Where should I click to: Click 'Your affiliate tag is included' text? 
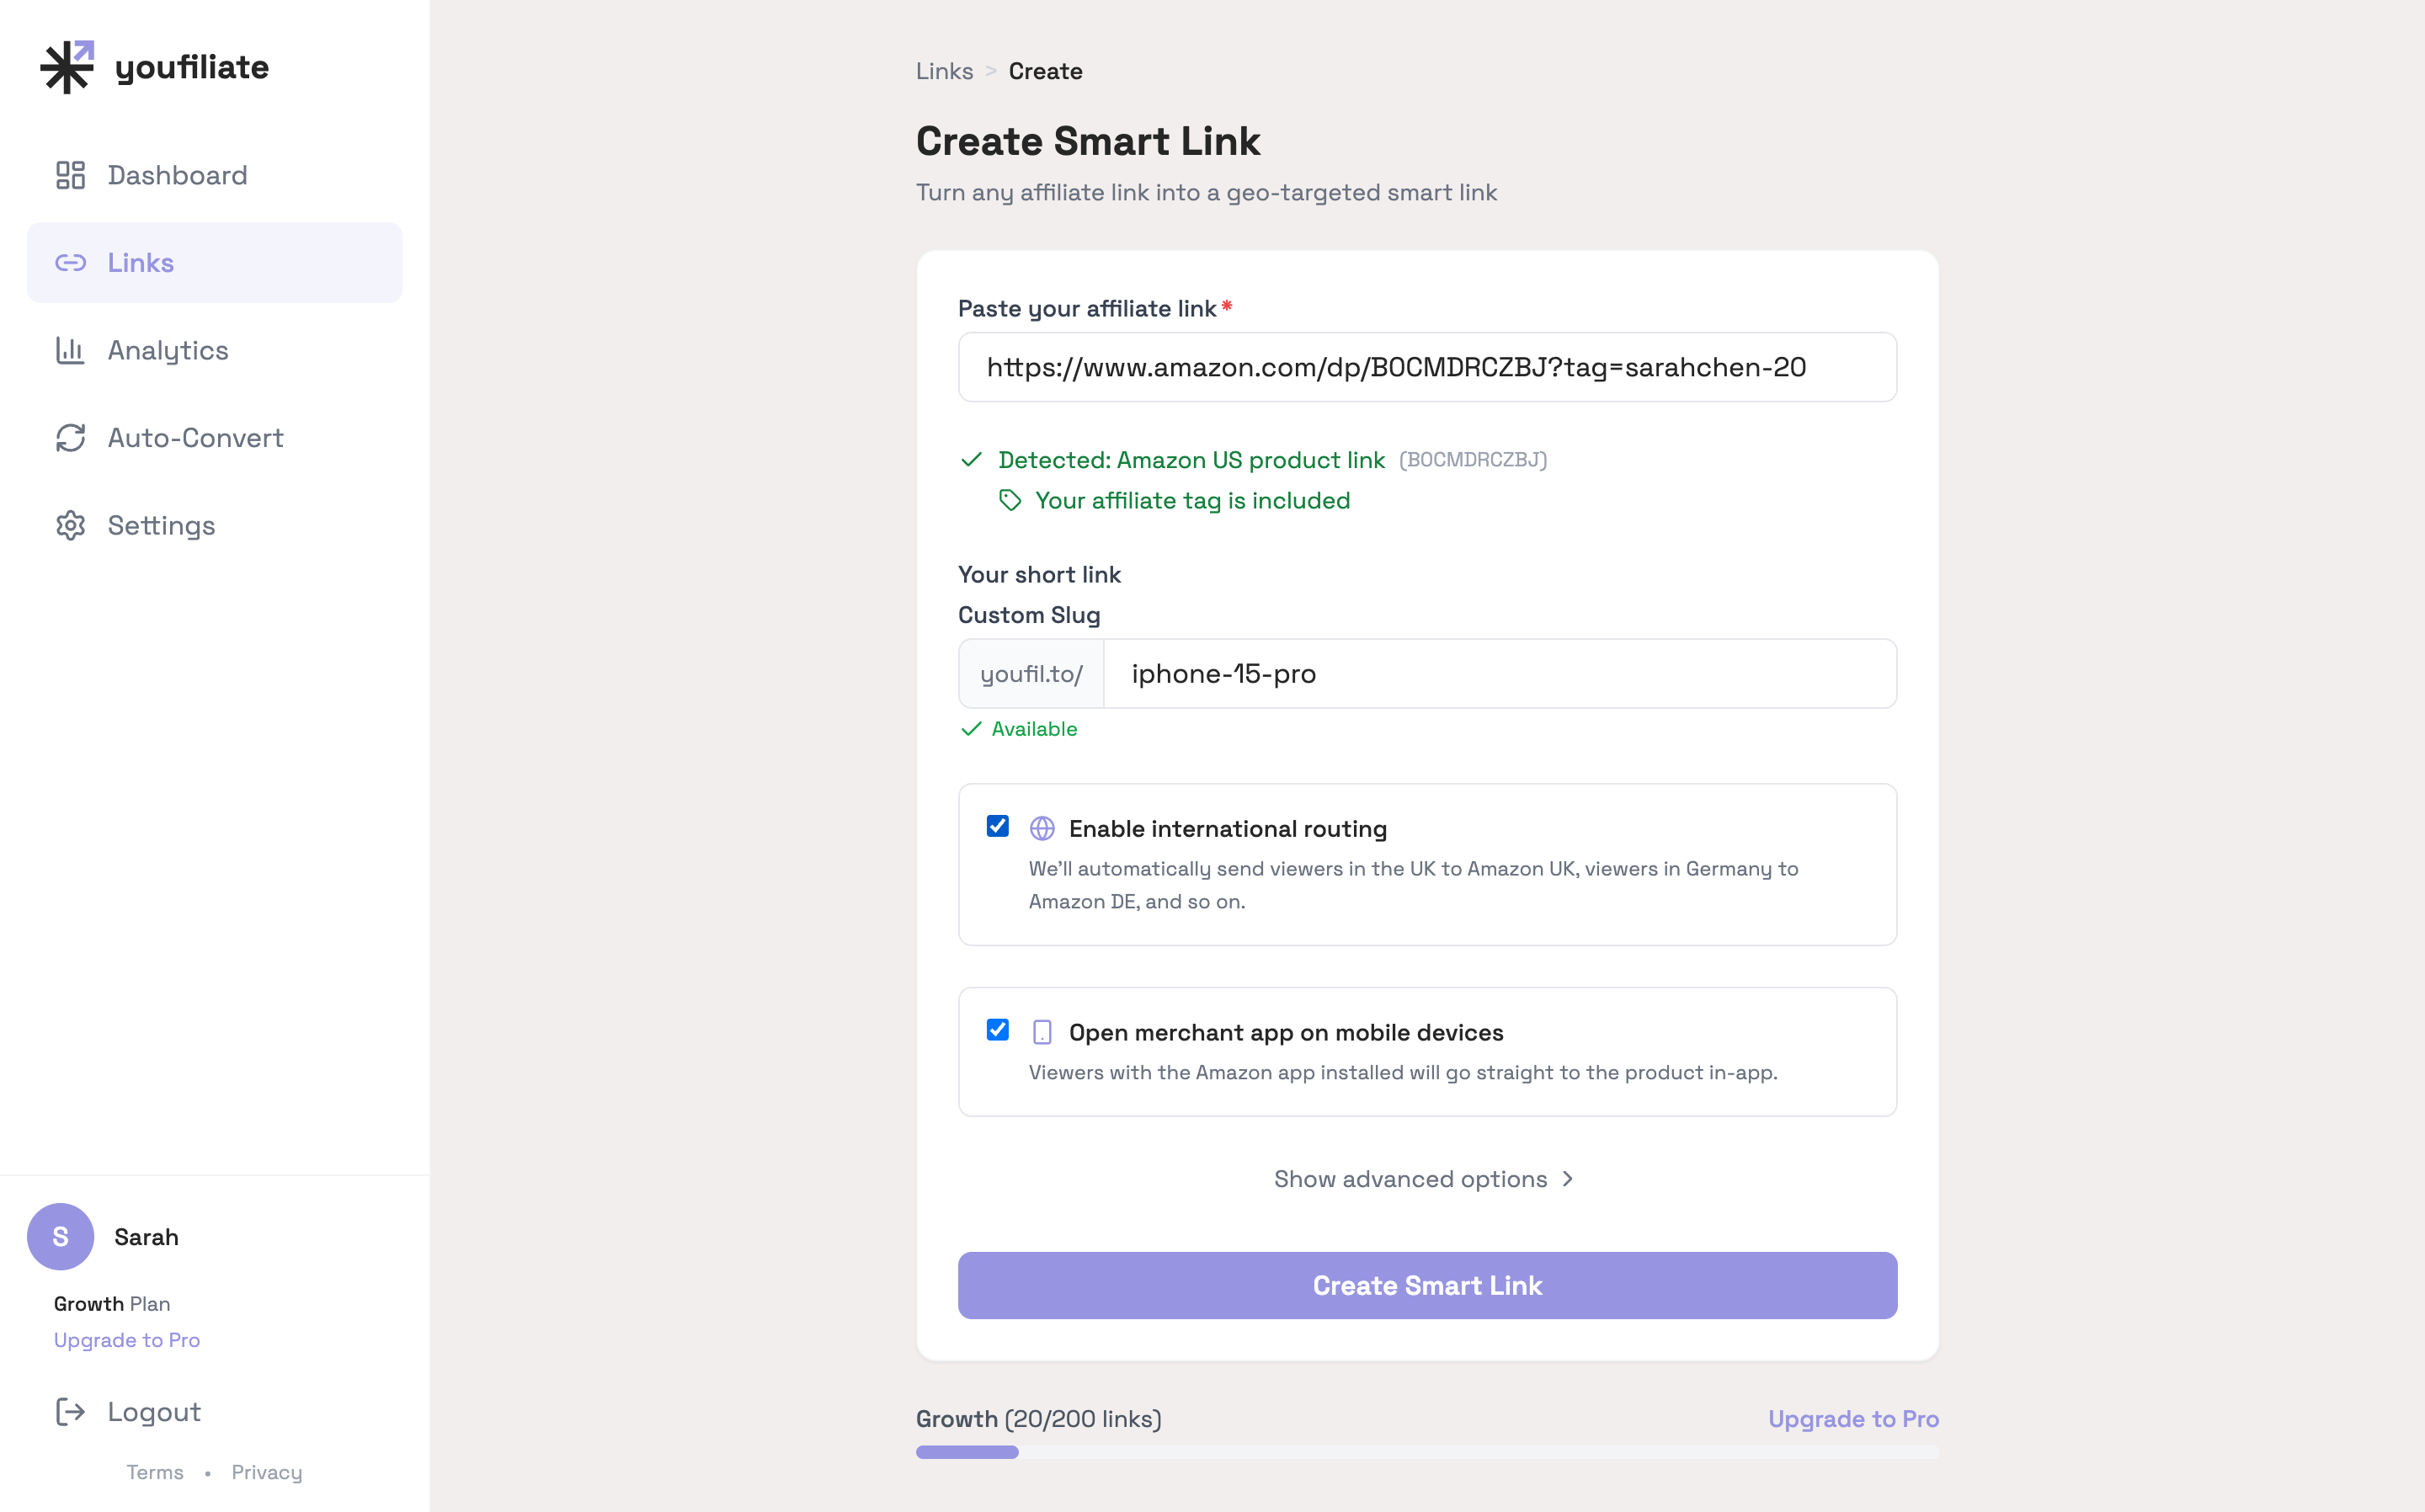(1192, 500)
